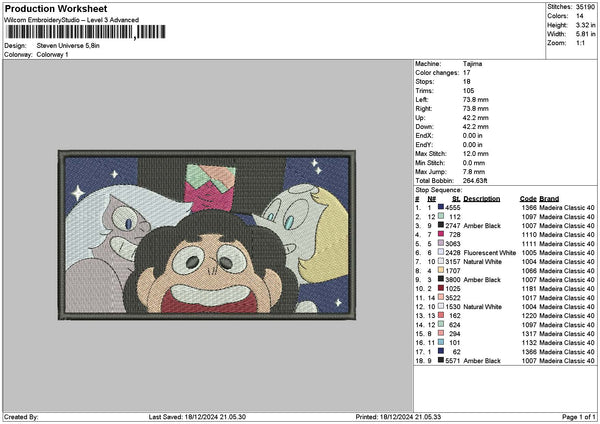Select the St. column header

point(456,199)
